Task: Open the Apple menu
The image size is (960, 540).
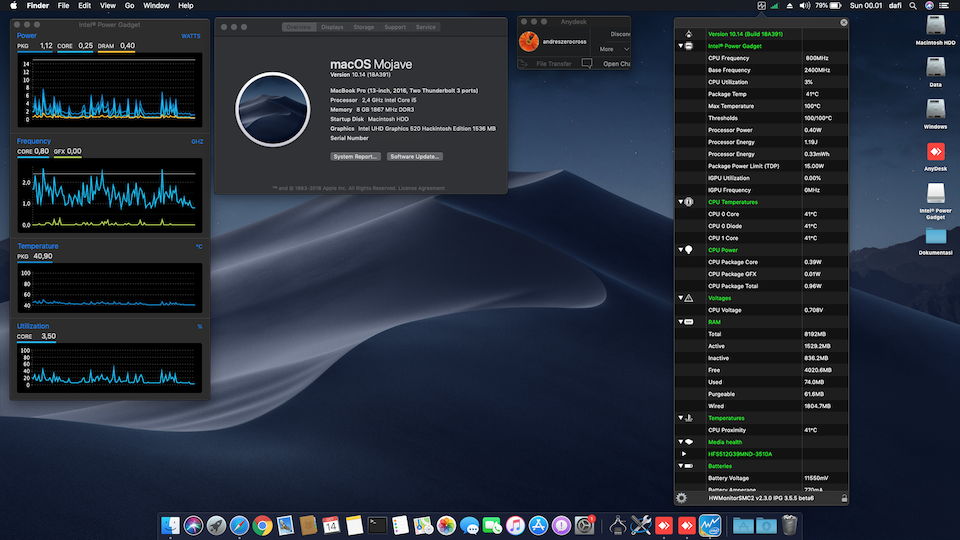Action: click(13, 6)
